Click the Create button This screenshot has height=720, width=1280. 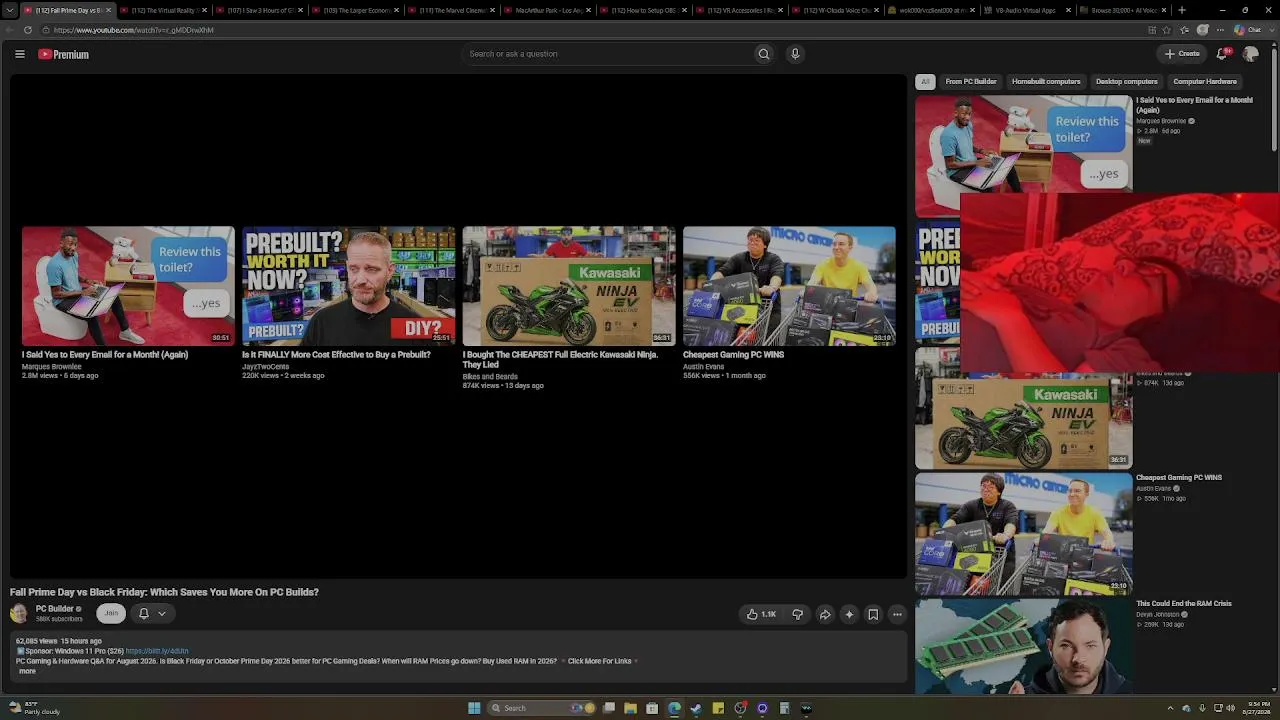point(1182,54)
